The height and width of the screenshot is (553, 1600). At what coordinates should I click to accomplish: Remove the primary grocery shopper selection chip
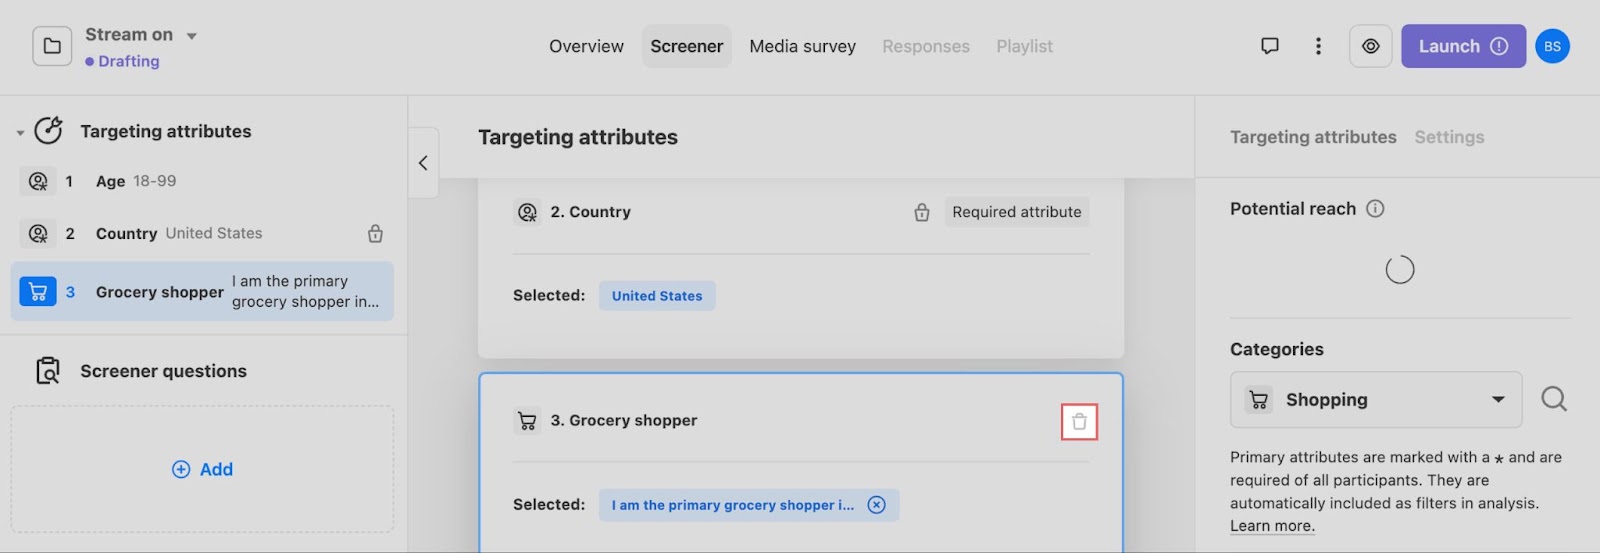(876, 505)
